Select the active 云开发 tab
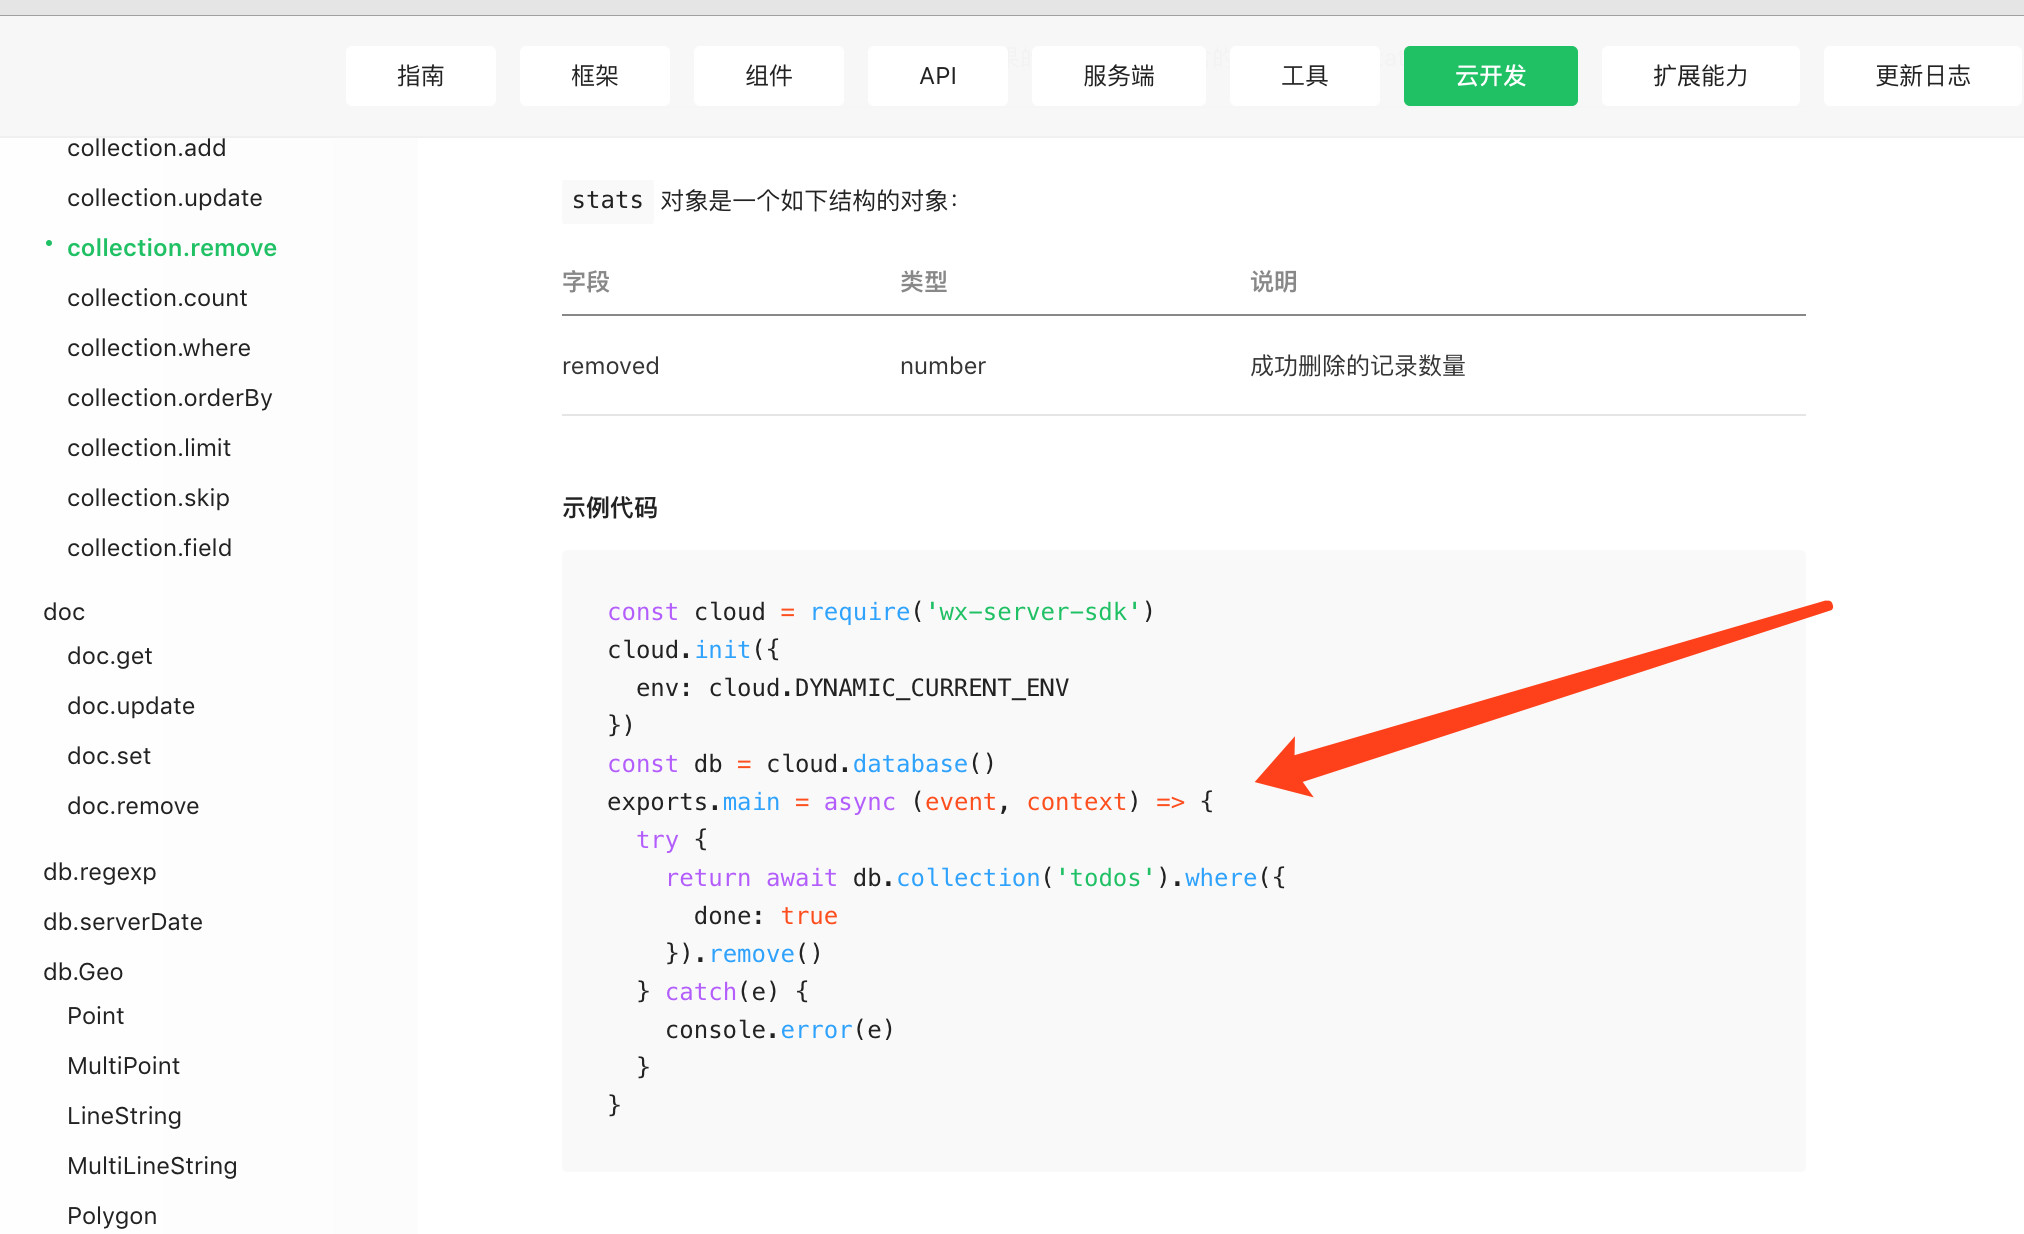 pos(1490,76)
